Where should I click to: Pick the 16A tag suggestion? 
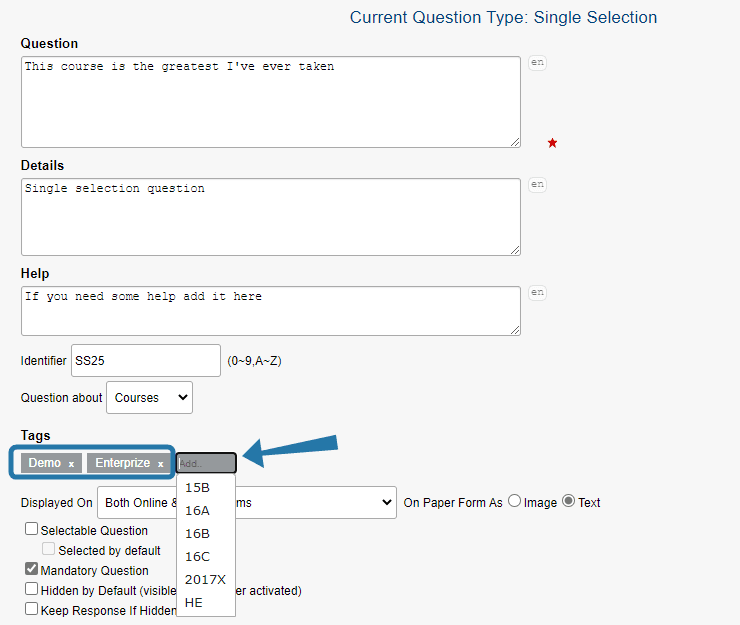tap(197, 511)
